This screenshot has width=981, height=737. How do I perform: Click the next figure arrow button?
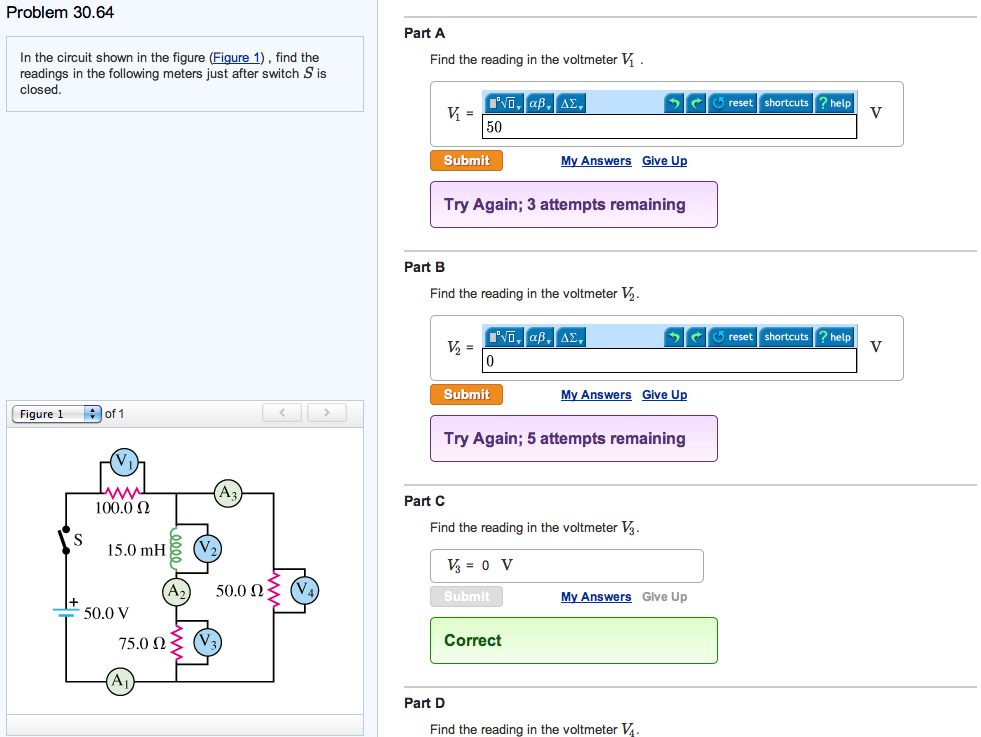click(326, 413)
